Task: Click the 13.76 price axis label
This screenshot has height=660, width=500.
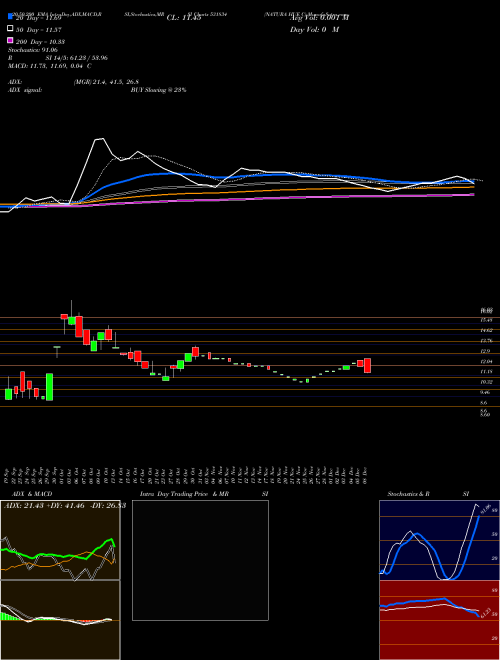Action: click(x=486, y=341)
